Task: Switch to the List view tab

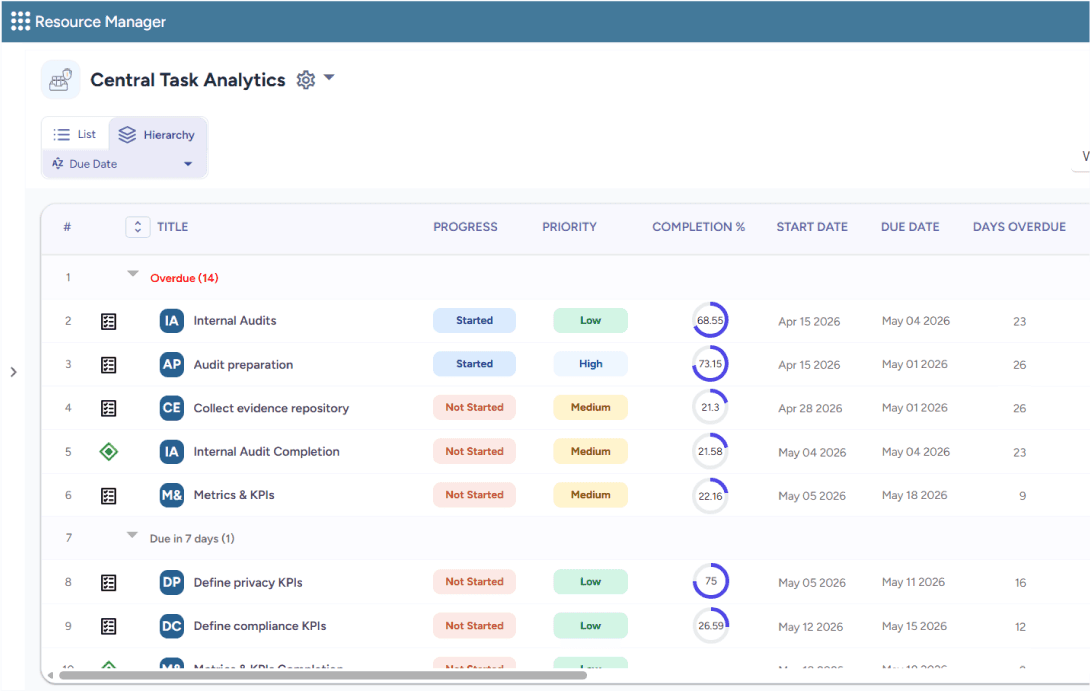Action: [75, 134]
